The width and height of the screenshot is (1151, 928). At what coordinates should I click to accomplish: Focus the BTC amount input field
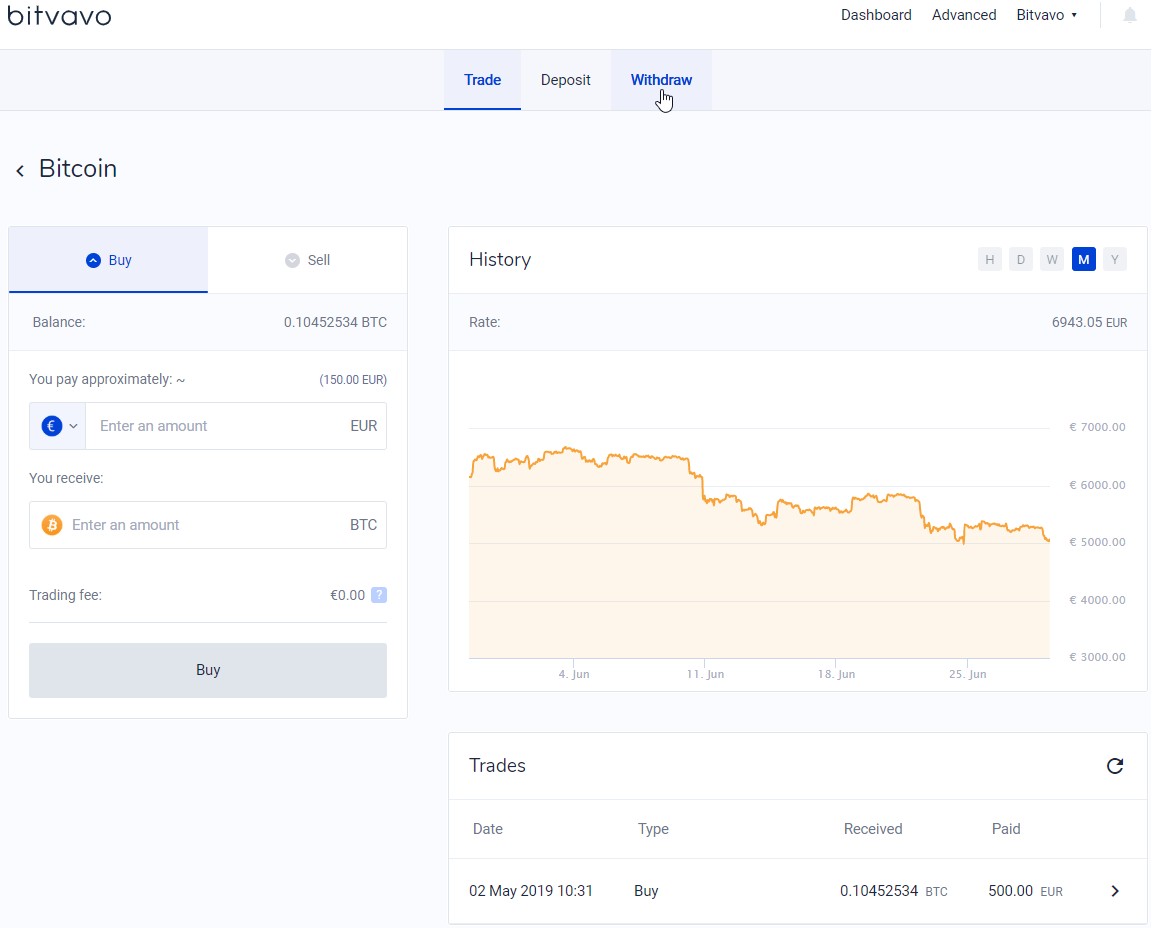point(208,525)
